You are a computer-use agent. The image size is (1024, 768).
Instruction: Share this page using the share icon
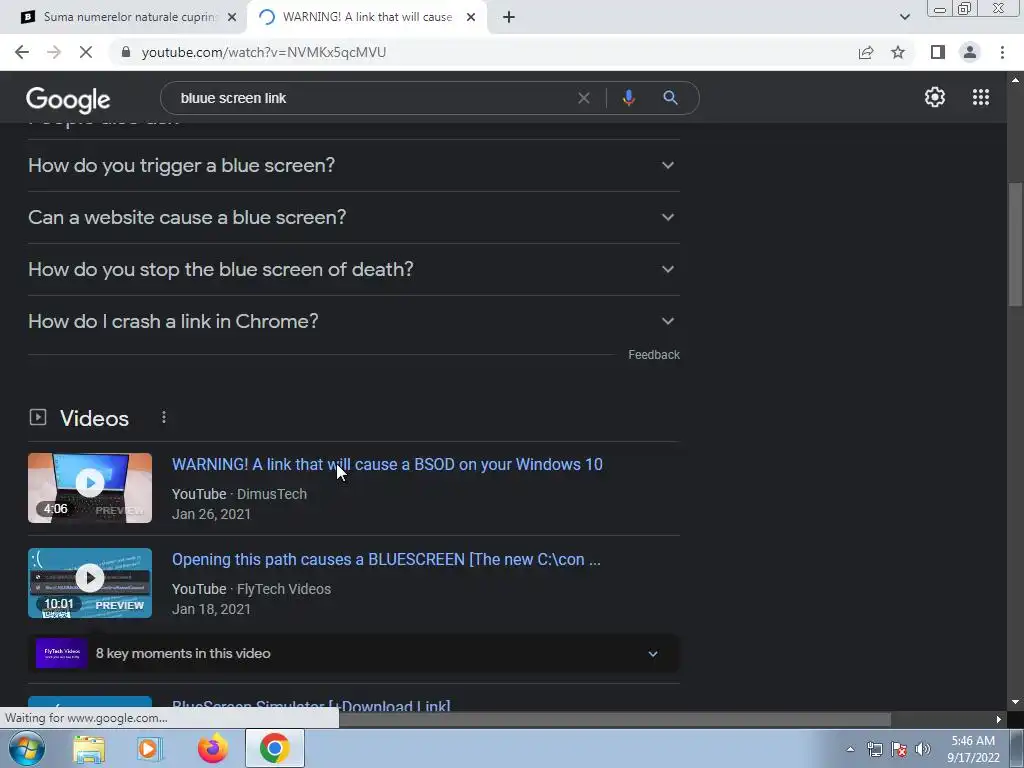pyautogui.click(x=866, y=52)
